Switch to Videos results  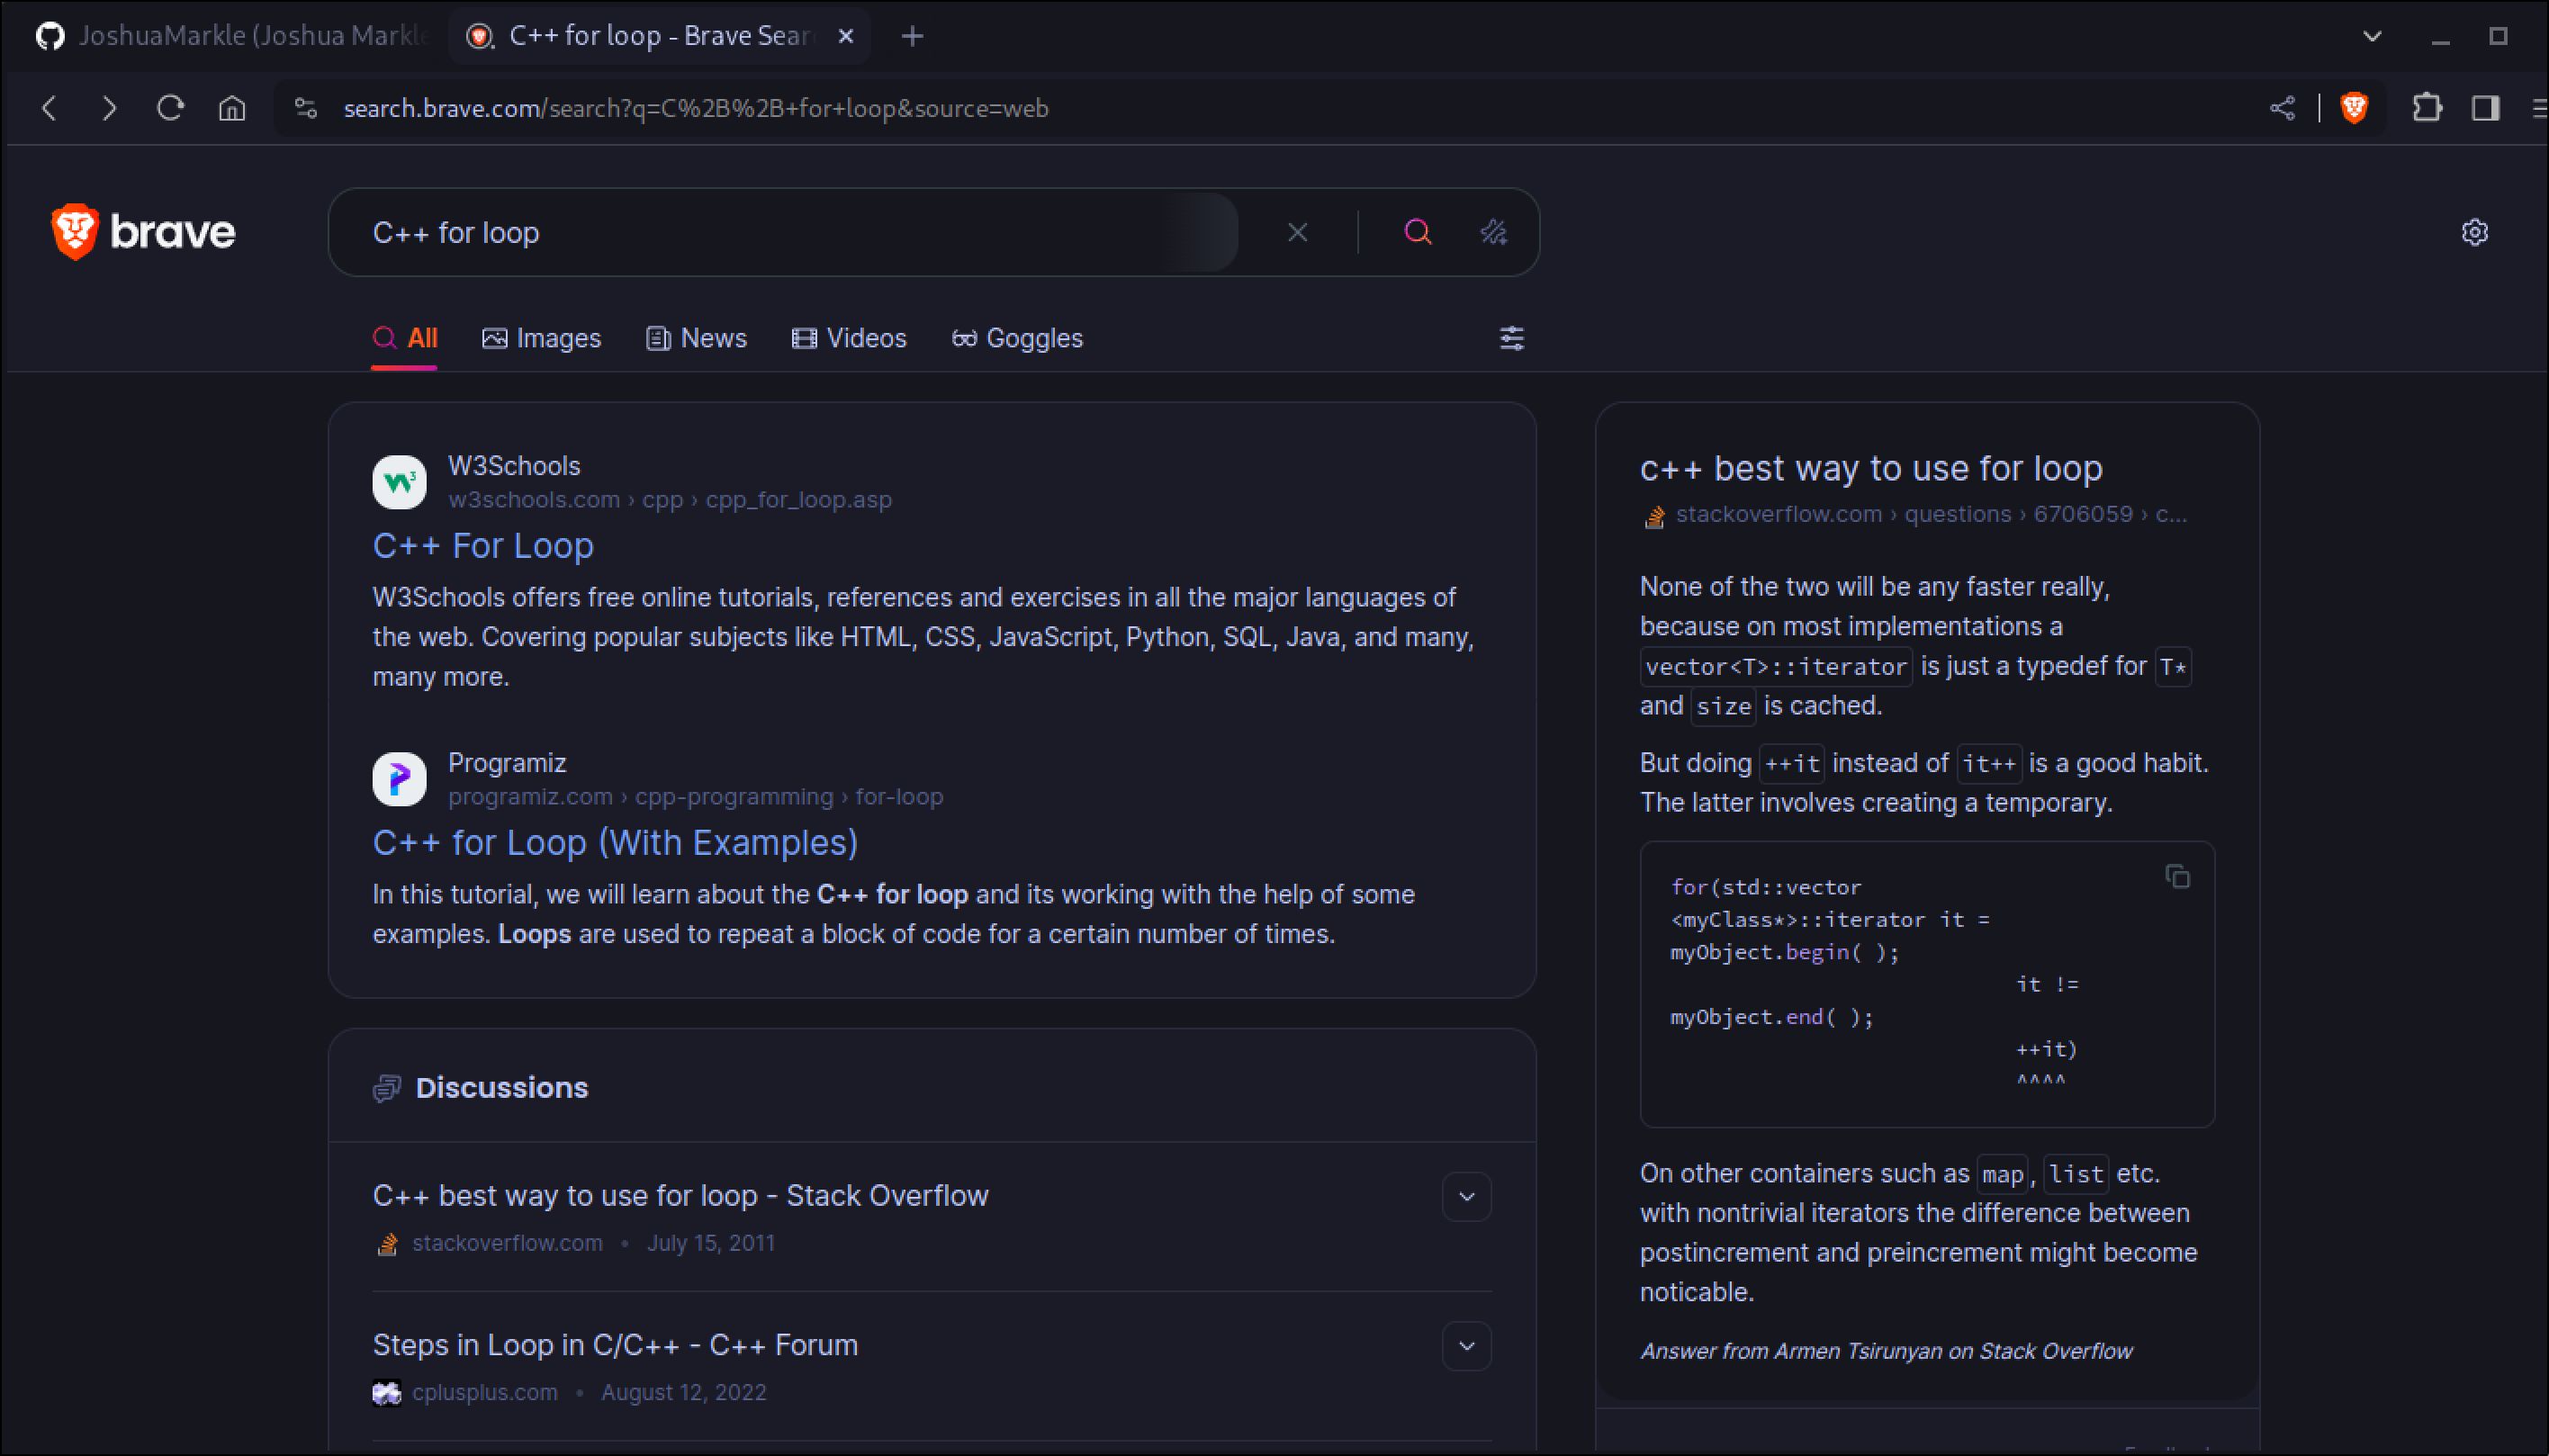coord(849,338)
